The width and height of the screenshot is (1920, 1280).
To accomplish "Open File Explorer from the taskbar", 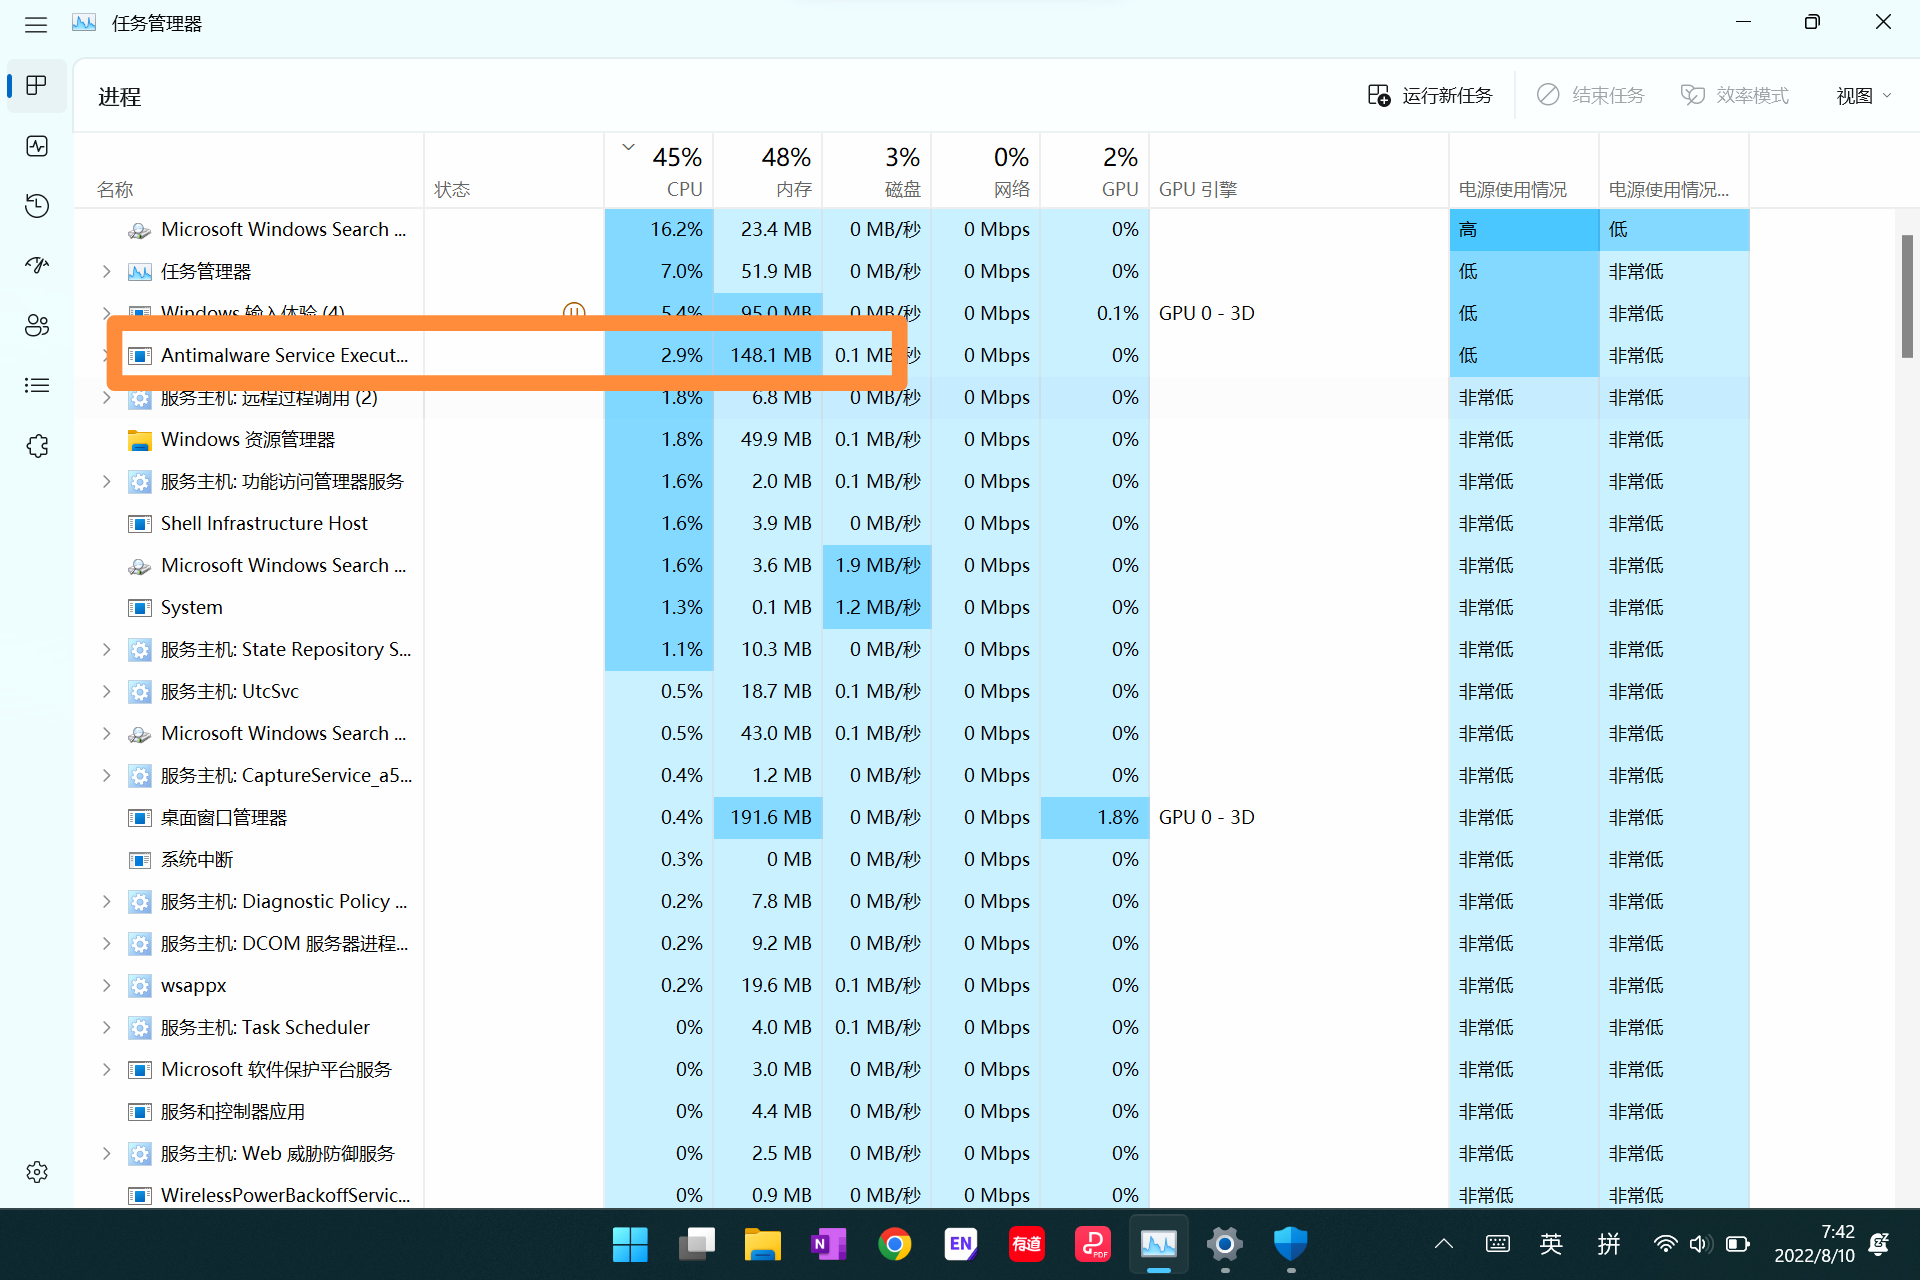I will tap(762, 1244).
